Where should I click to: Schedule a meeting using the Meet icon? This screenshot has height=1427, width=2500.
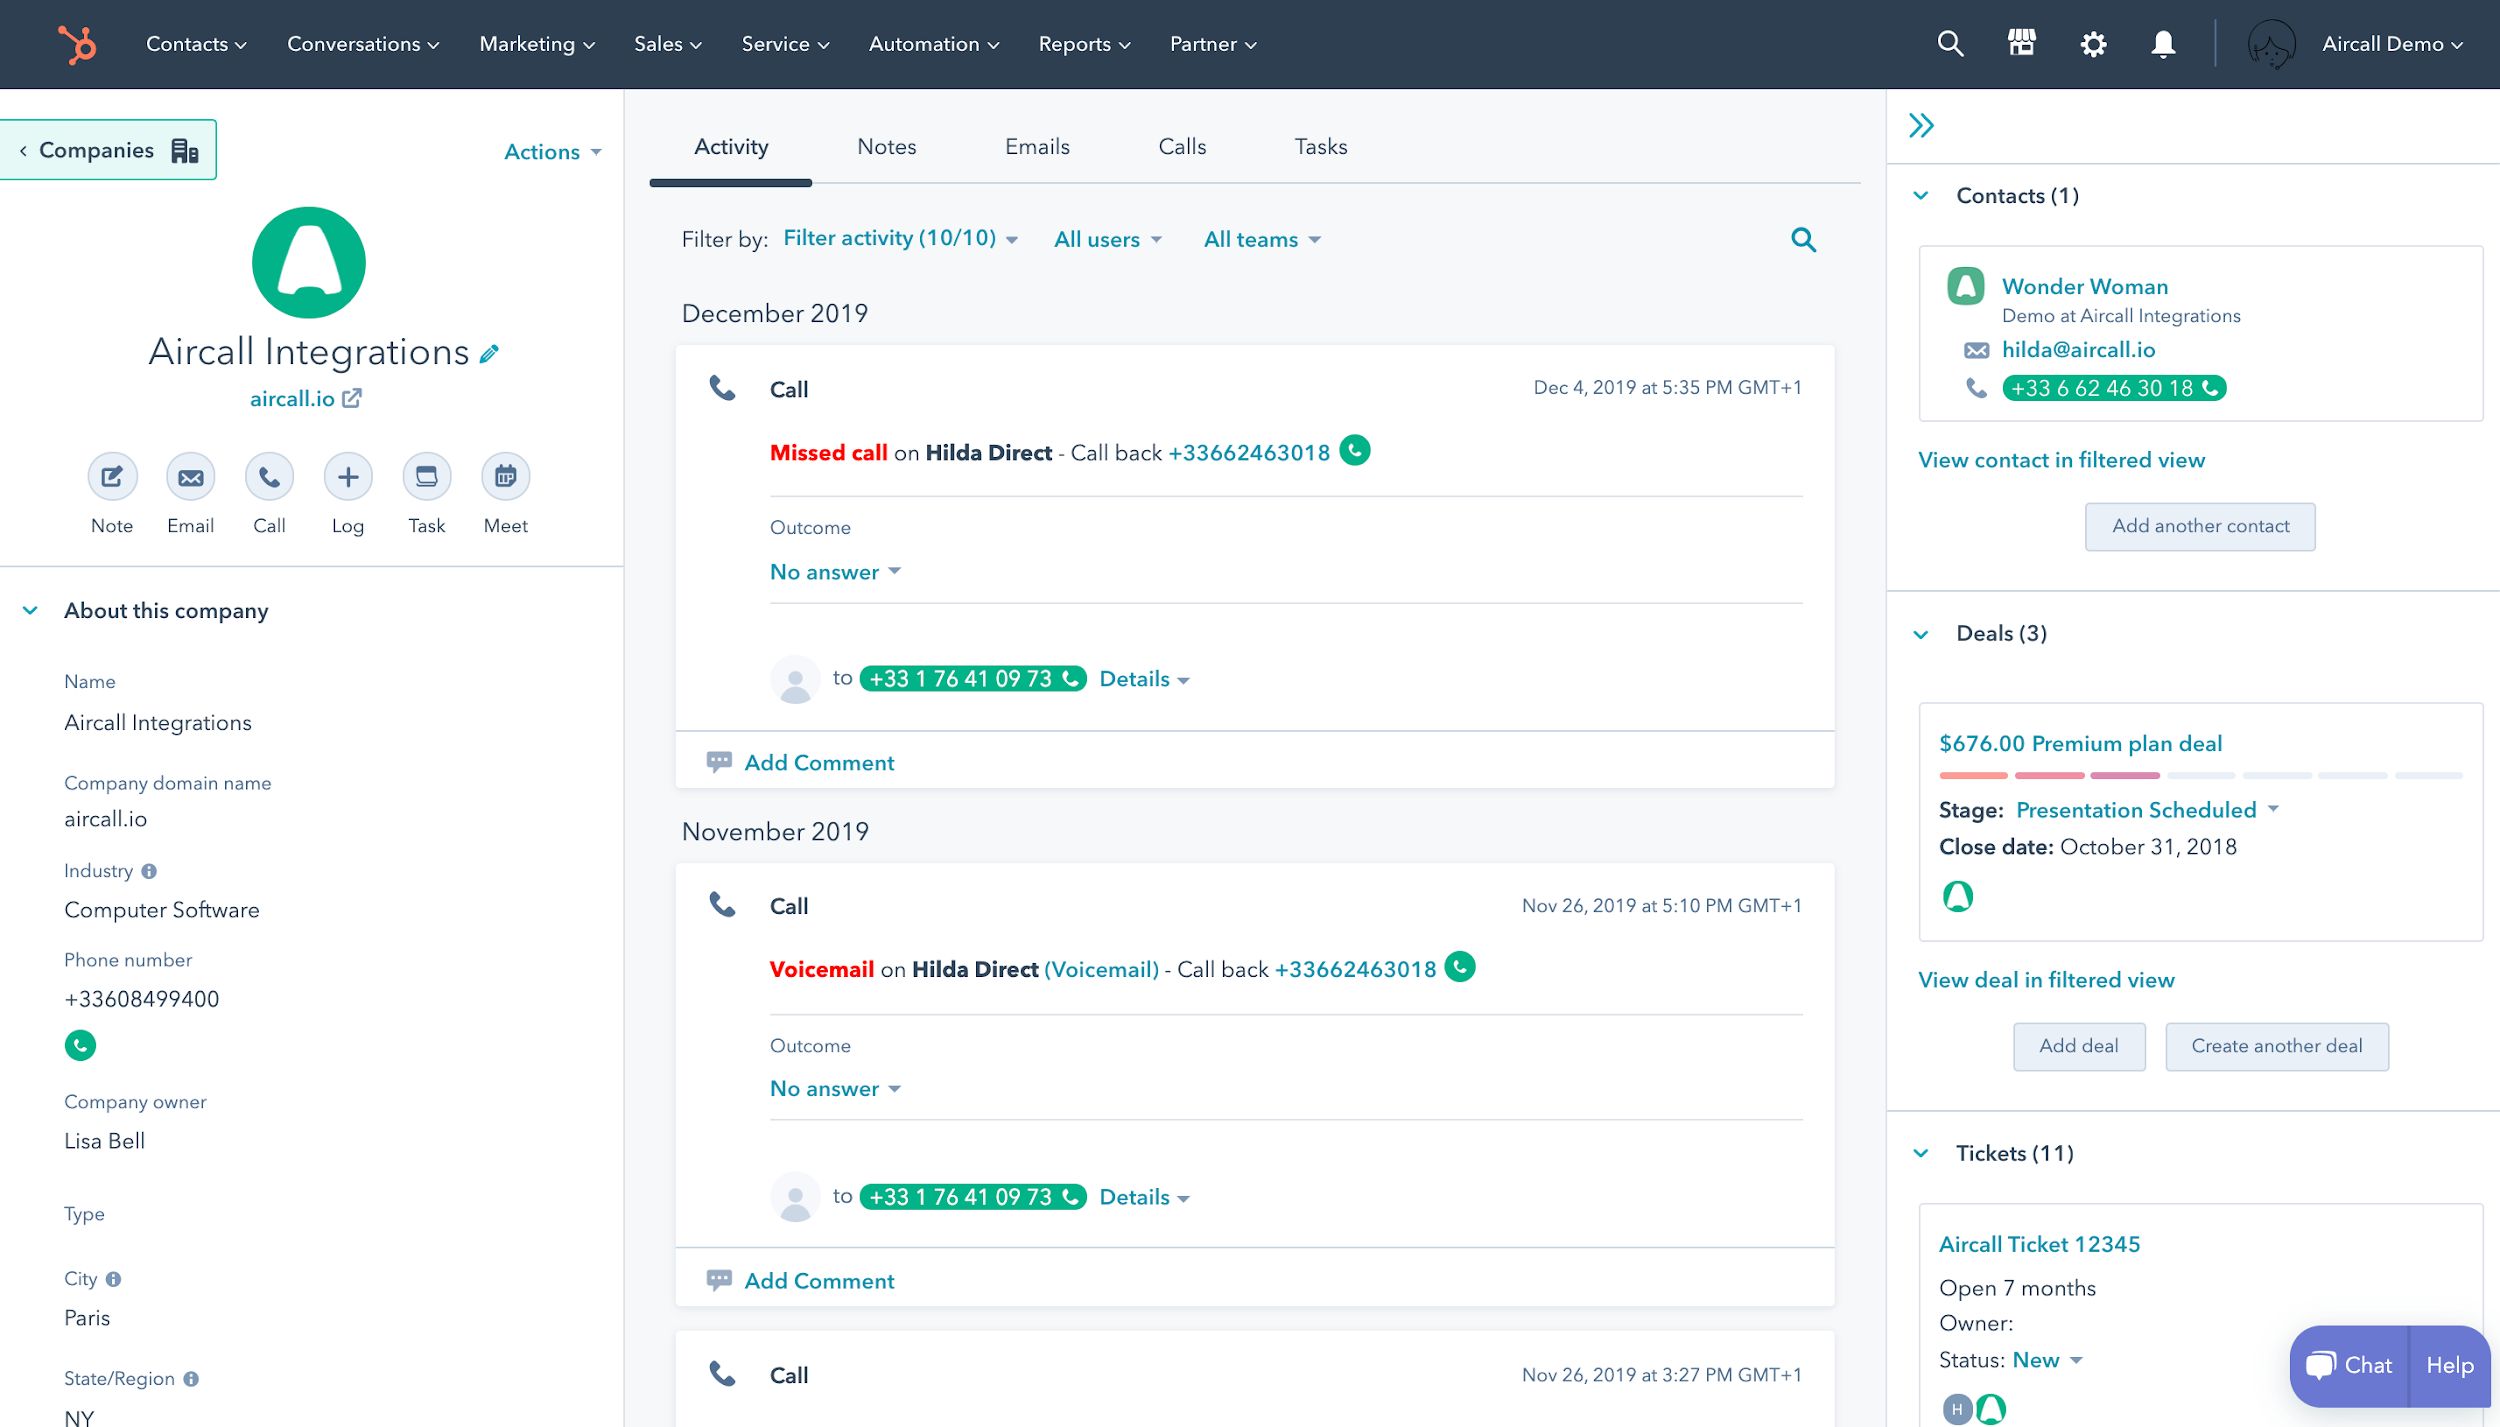[505, 477]
